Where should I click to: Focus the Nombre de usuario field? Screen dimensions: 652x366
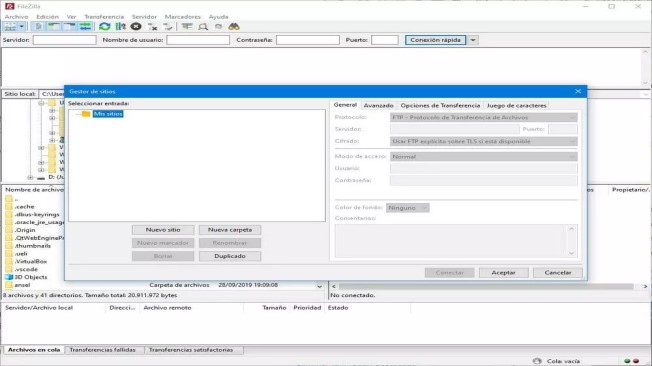point(198,40)
